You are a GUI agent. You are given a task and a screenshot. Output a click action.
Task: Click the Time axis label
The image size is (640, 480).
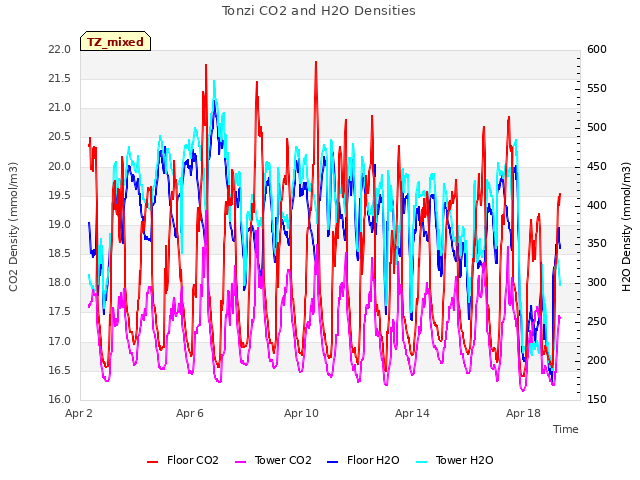[565, 429]
